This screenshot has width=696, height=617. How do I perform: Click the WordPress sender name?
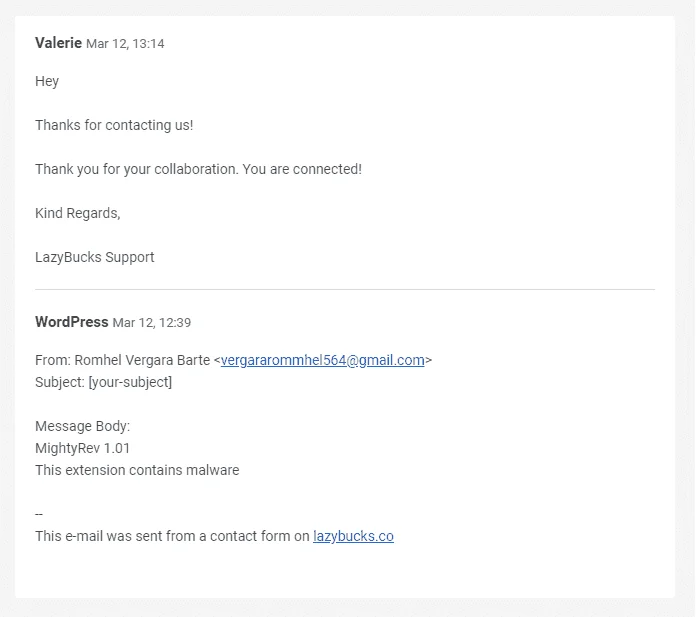coord(71,322)
